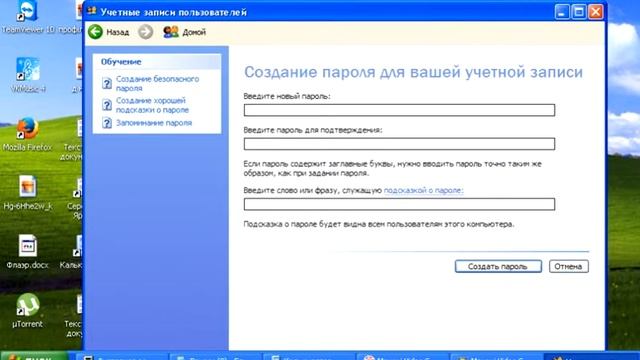Click the Отмена button
This screenshot has height=360, width=640.
[569, 267]
